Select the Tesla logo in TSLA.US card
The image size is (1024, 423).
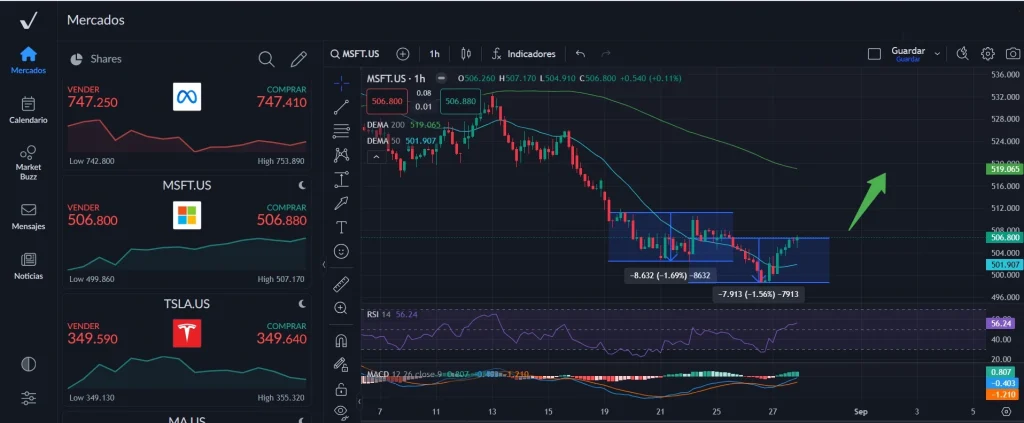tap(187, 334)
